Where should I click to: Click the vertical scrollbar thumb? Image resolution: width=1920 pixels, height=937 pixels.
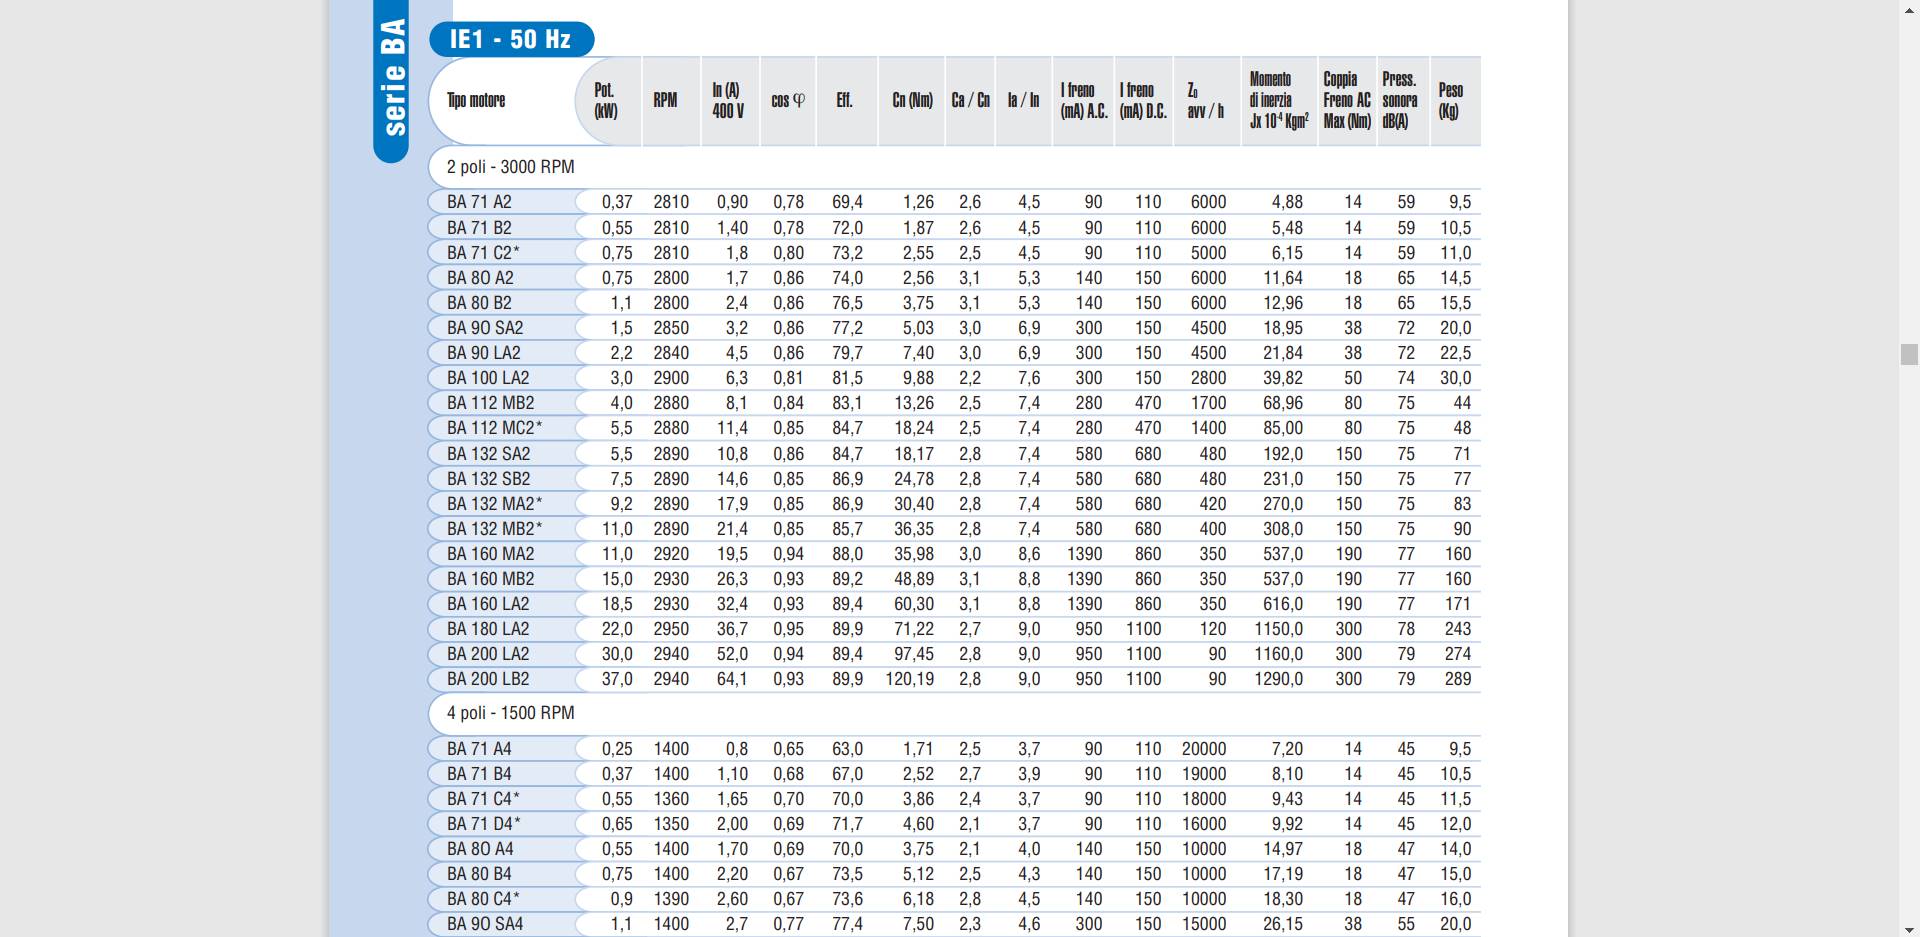[x=1909, y=354]
